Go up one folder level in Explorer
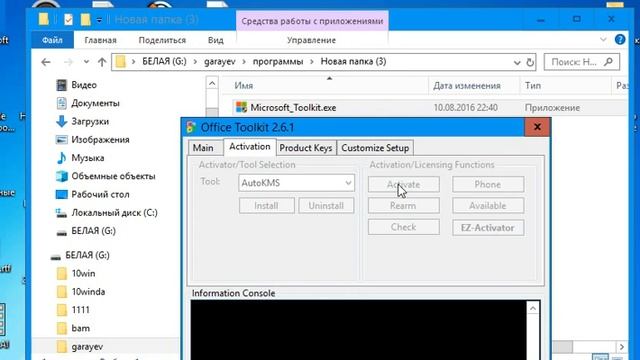The width and height of the screenshot is (640, 360). pos(102,62)
